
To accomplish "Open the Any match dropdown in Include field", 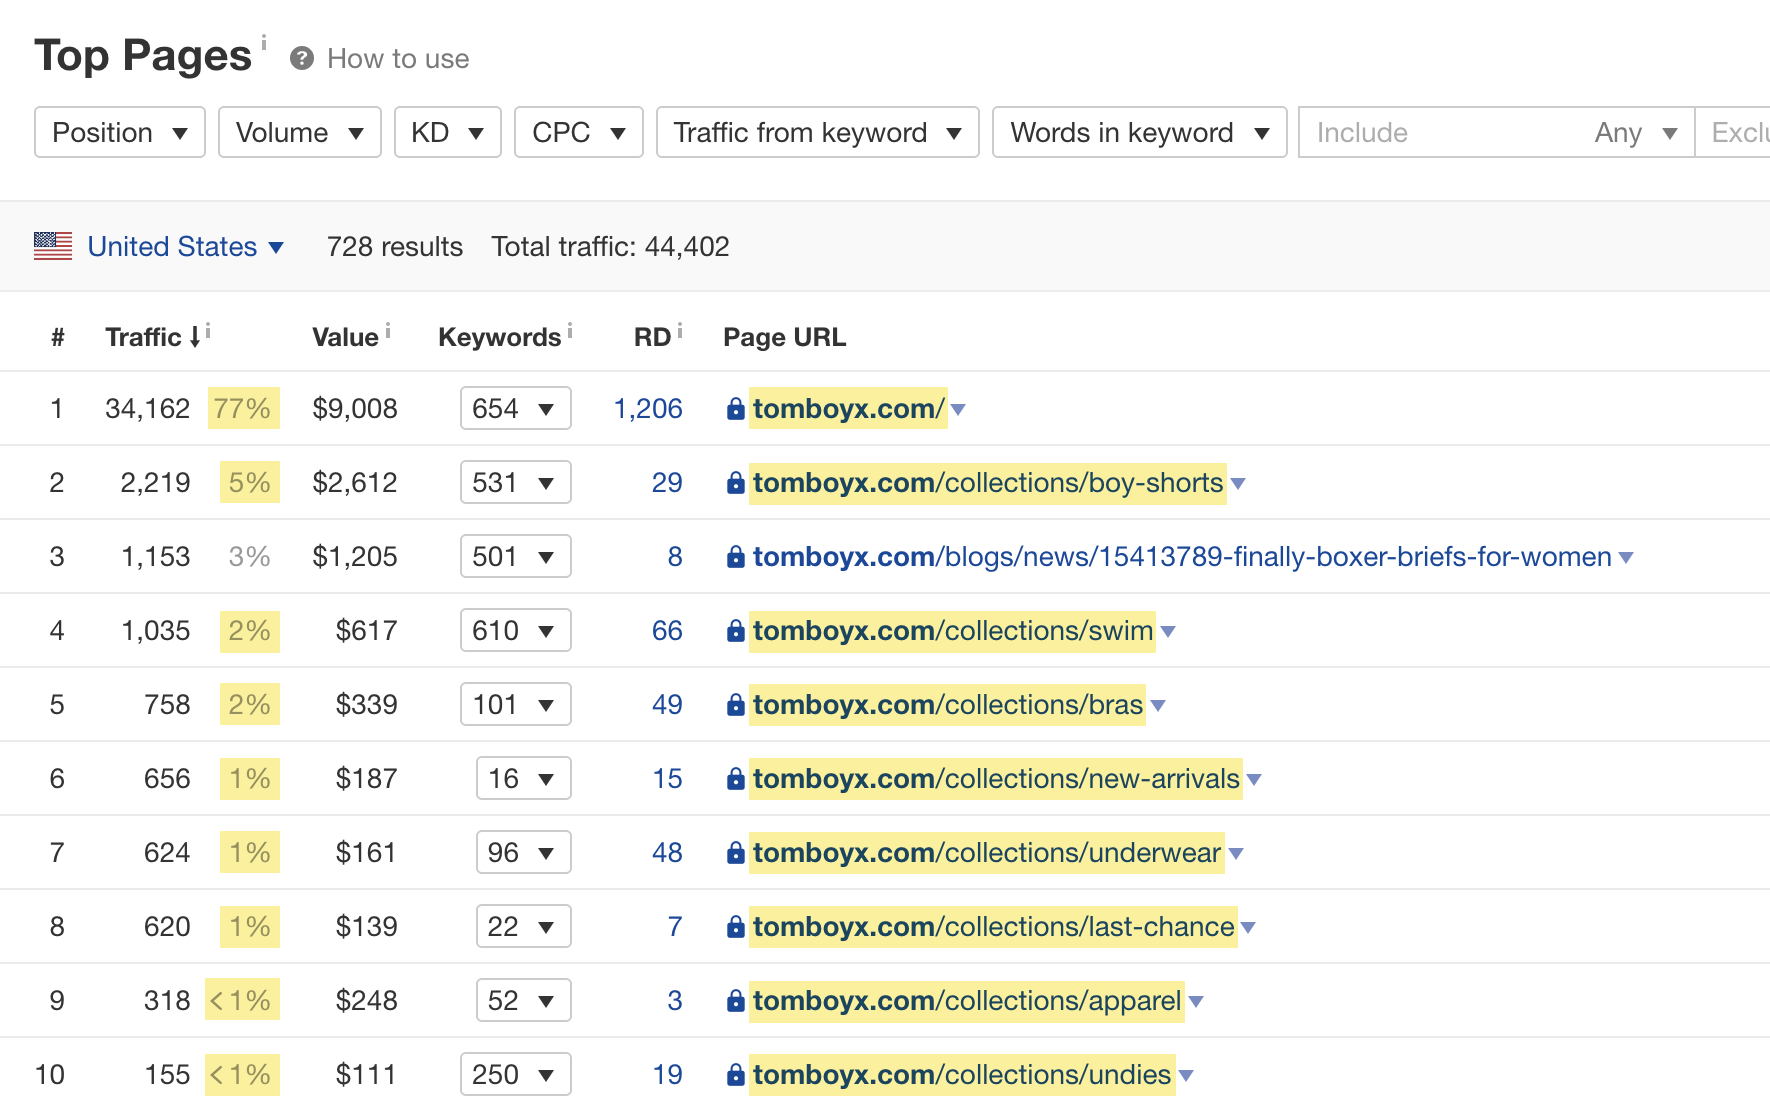I will (x=1635, y=132).
